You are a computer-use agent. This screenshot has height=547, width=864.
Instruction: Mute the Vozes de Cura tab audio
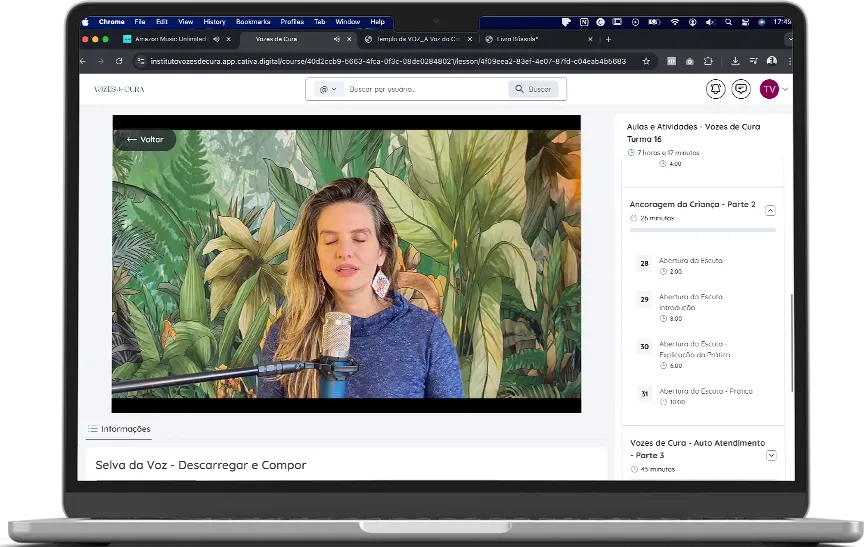335,39
